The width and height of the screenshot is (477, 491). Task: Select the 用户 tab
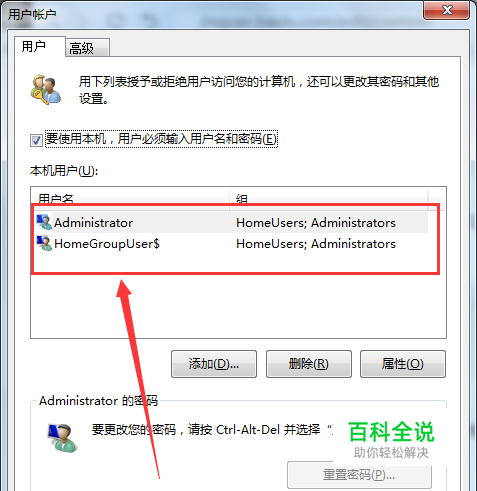click(39, 46)
